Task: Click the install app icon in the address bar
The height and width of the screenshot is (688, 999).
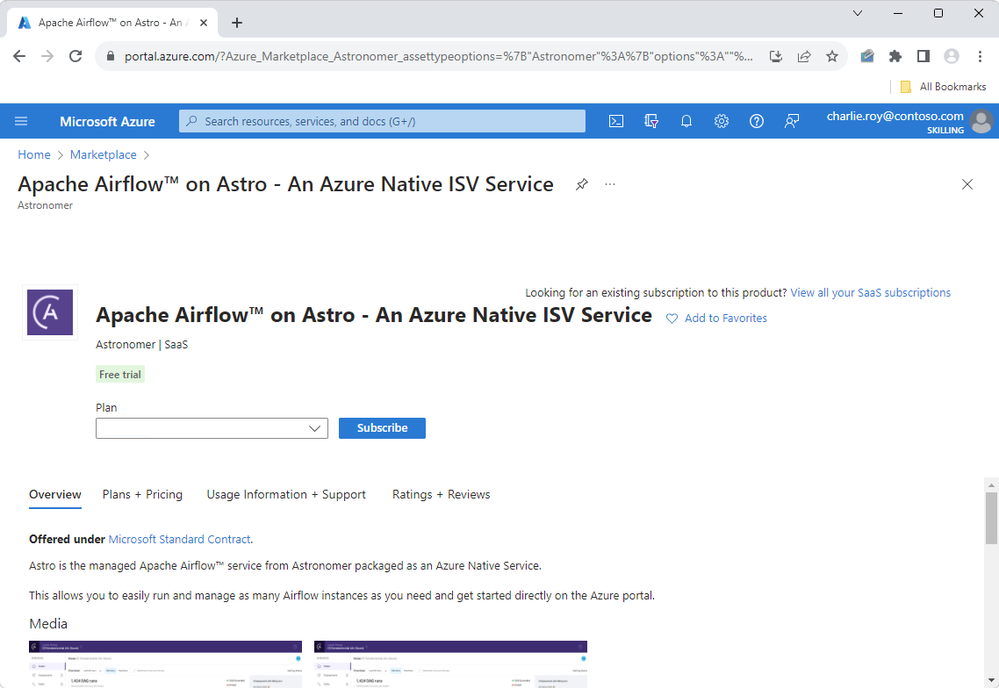Action: point(776,56)
